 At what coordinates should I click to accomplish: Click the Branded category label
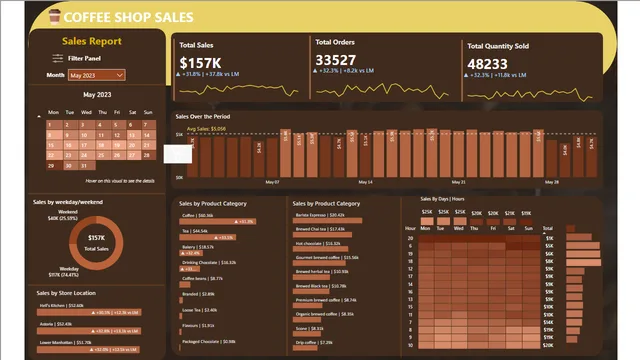click(x=198, y=294)
